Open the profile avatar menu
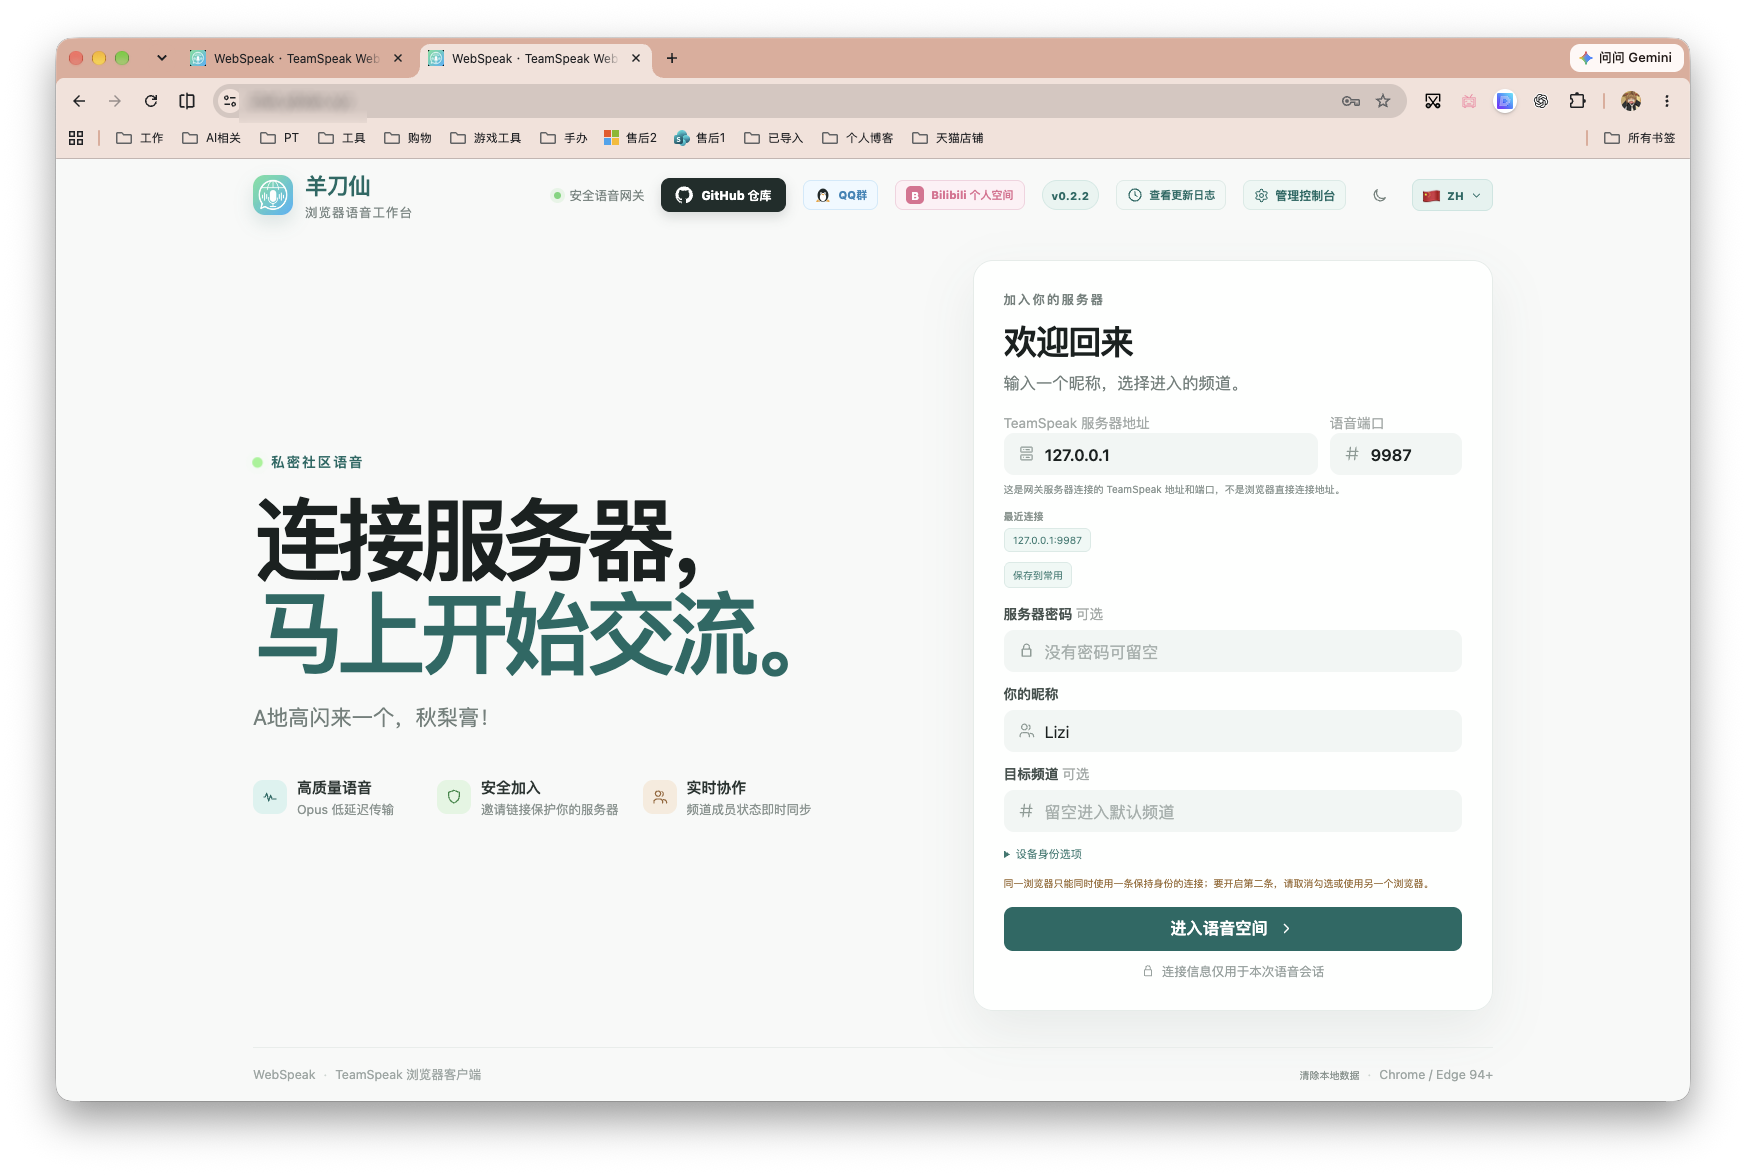Image resolution: width=1746 pixels, height=1175 pixels. 1631,101
